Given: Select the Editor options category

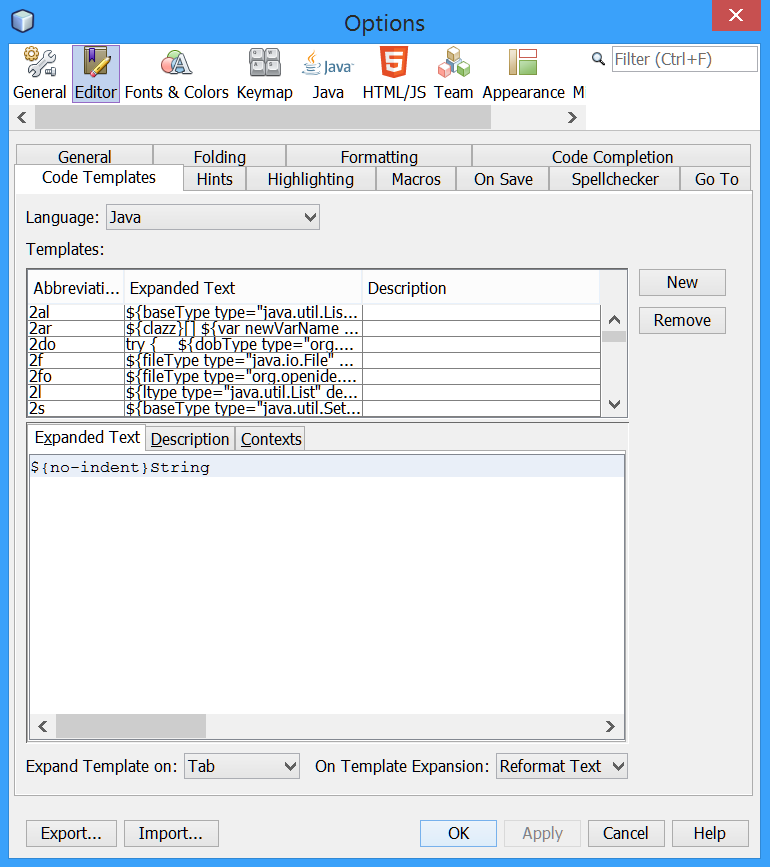Looking at the screenshot, I should coord(96,74).
